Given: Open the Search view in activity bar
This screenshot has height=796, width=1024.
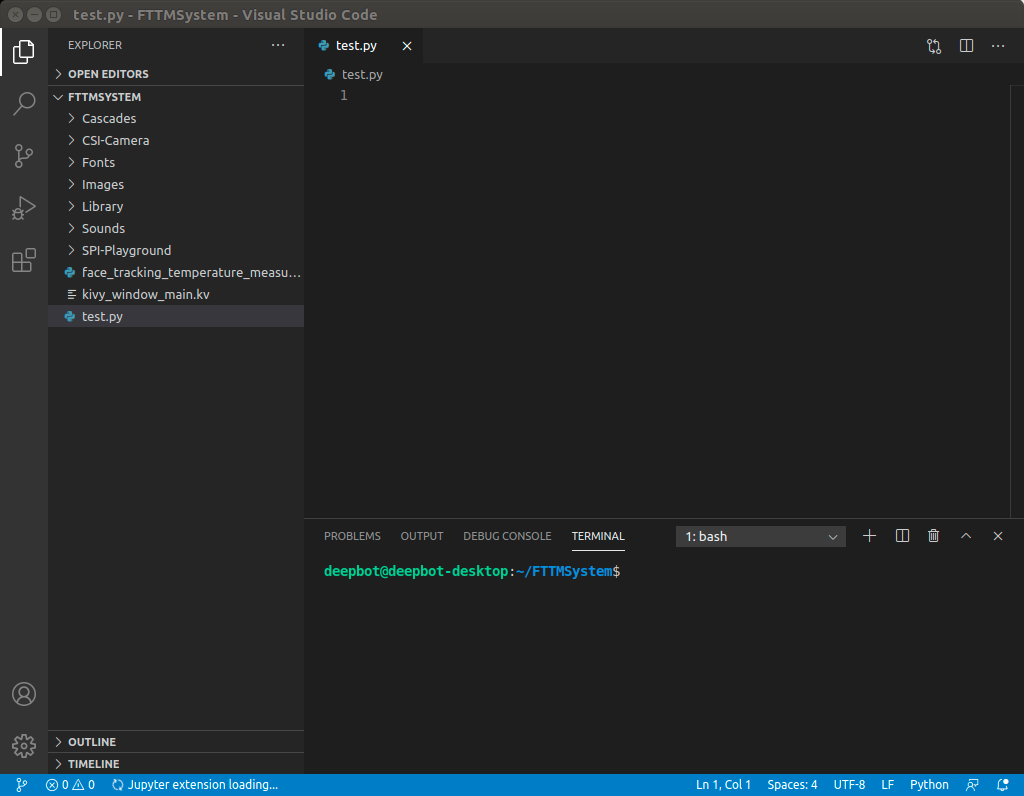Looking at the screenshot, I should (24, 103).
